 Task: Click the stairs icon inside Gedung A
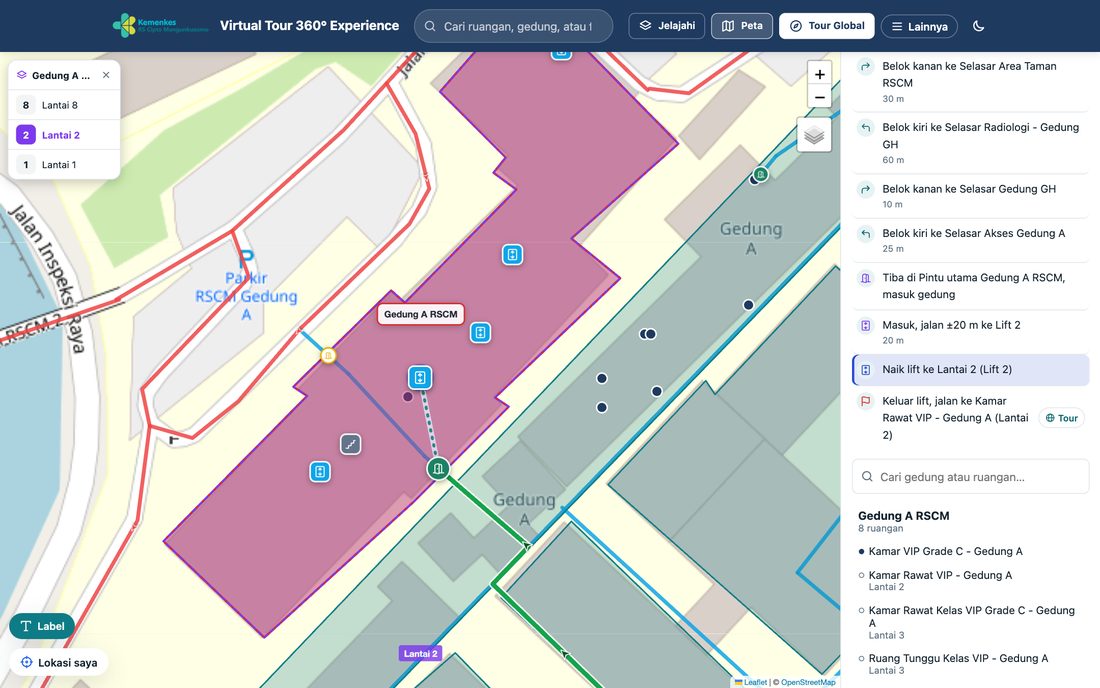pos(351,444)
